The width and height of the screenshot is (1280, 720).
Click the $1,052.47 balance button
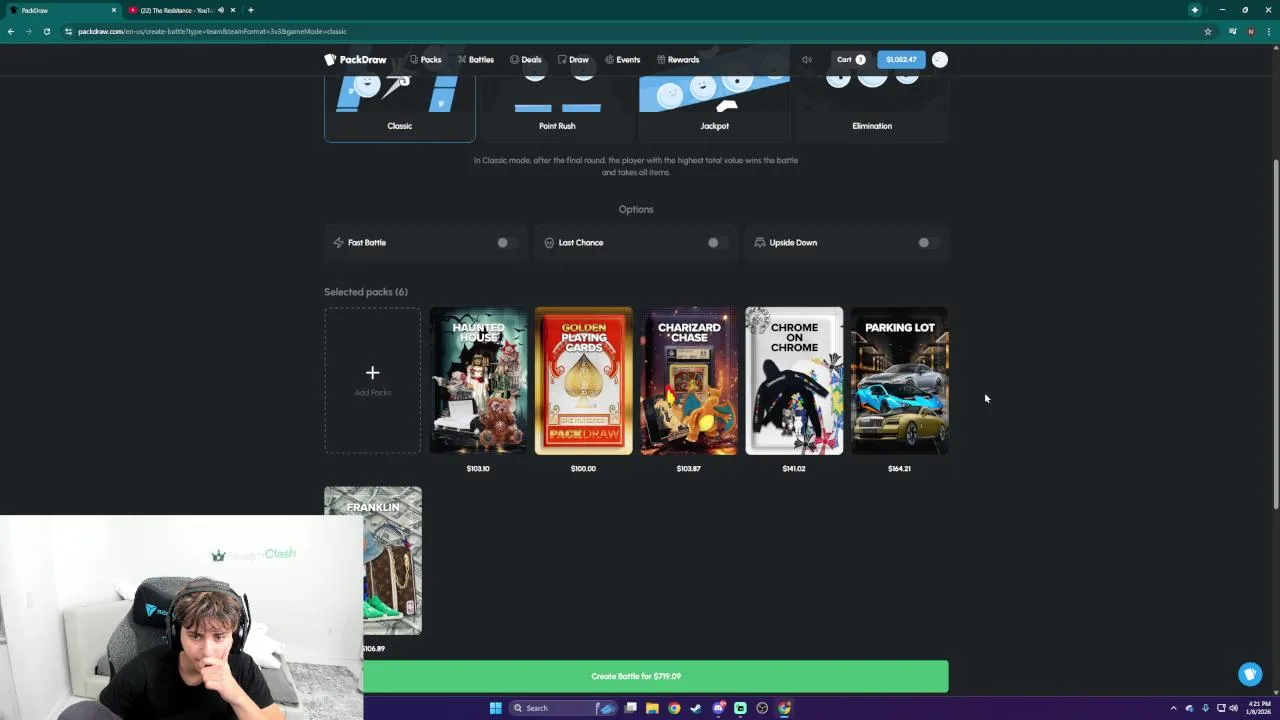click(901, 59)
